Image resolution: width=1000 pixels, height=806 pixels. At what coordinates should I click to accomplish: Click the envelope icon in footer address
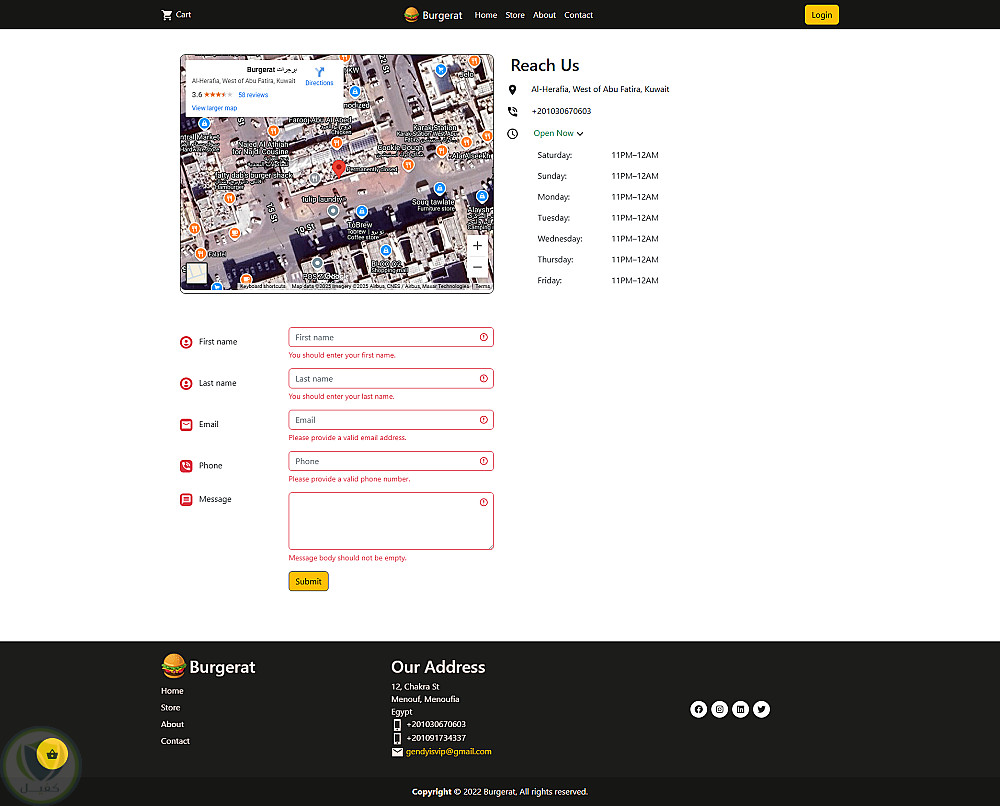tap(397, 752)
